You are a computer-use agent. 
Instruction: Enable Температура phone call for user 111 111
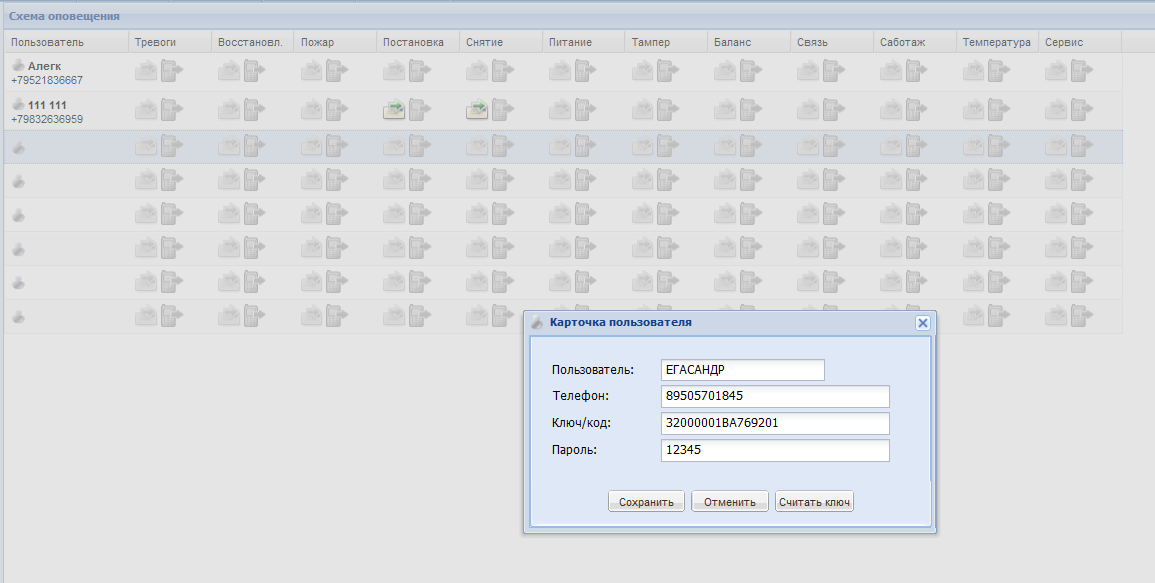[x=1000, y=110]
